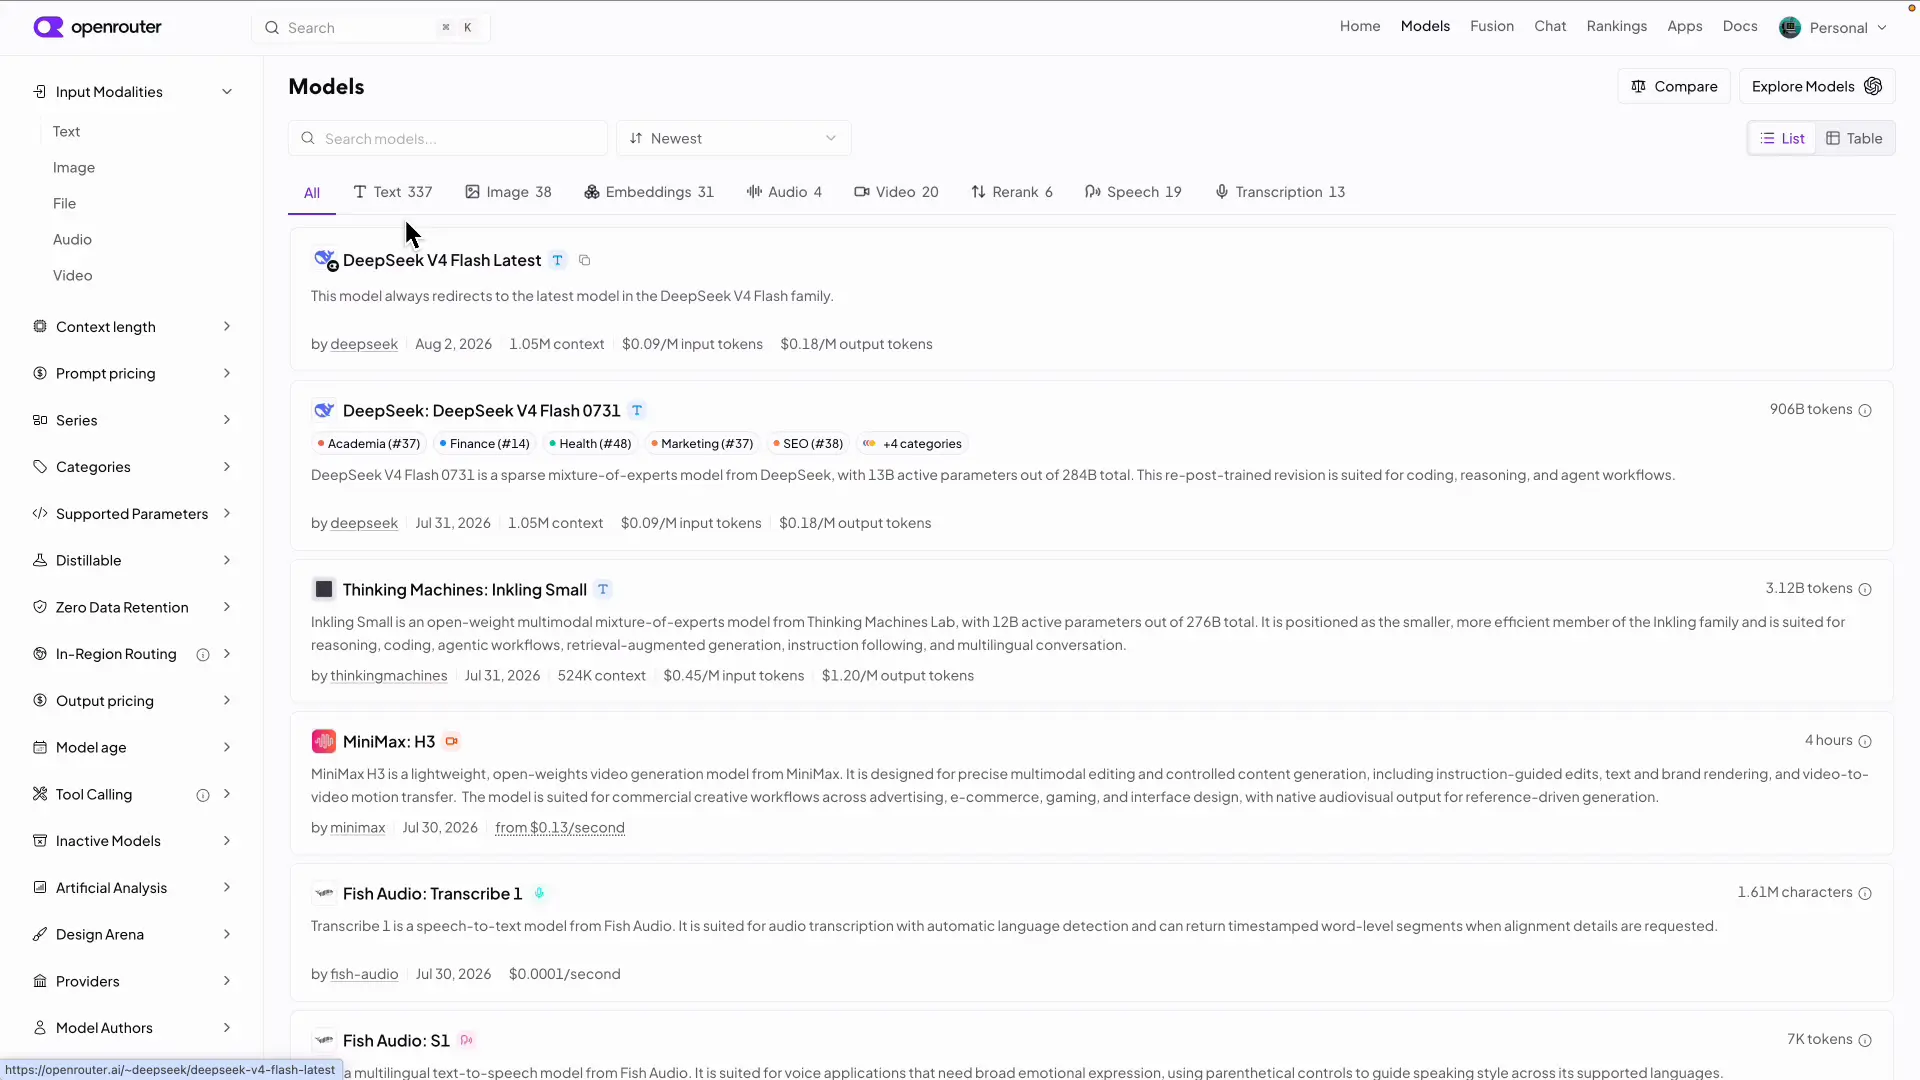Filter by Audio input modality
This screenshot has height=1080, width=1920.
72,240
